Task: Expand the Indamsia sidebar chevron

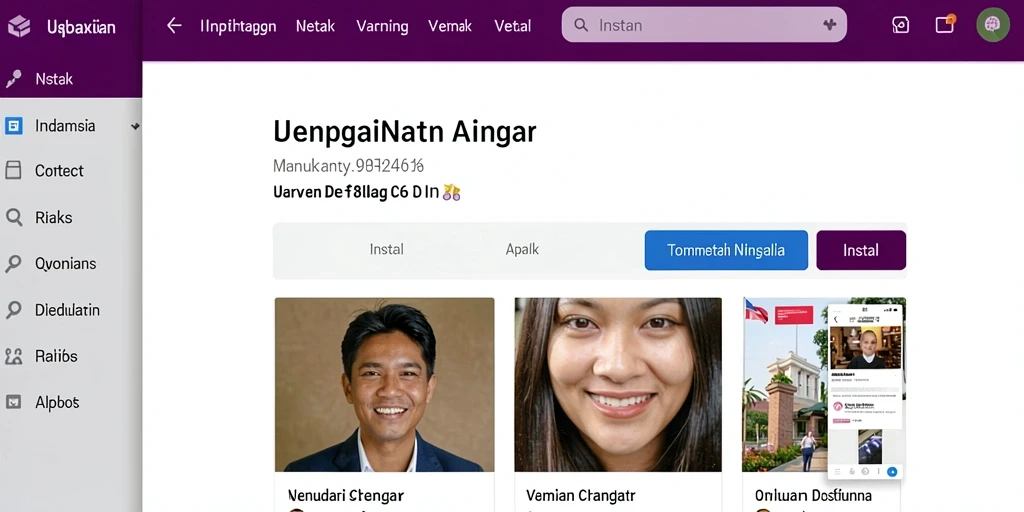Action: 135,126
